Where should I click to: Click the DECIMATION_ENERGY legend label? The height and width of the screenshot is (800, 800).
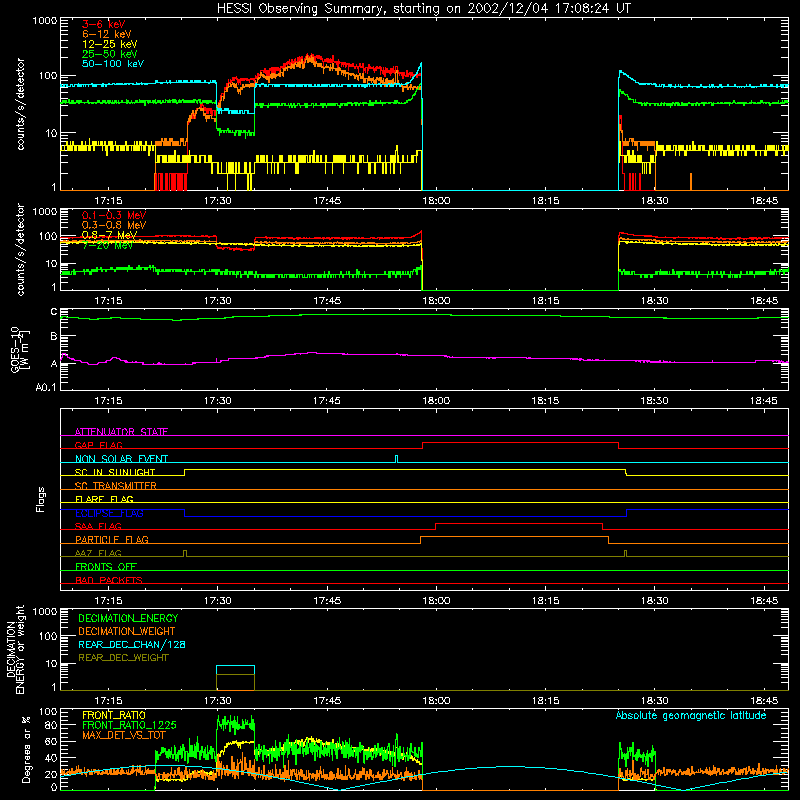pyautogui.click(x=128, y=618)
